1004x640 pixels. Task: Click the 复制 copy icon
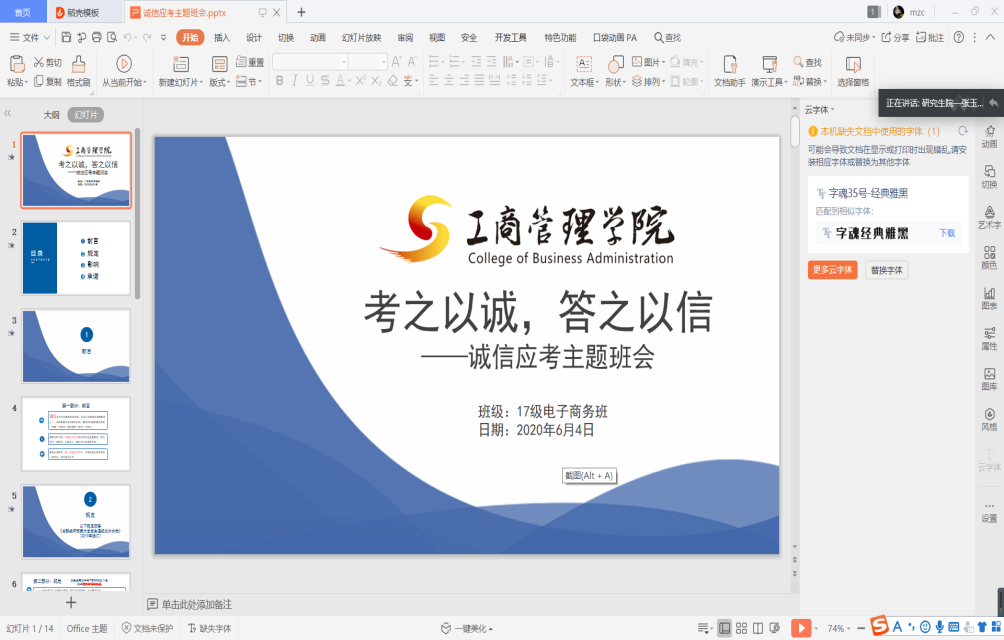[x=47, y=81]
